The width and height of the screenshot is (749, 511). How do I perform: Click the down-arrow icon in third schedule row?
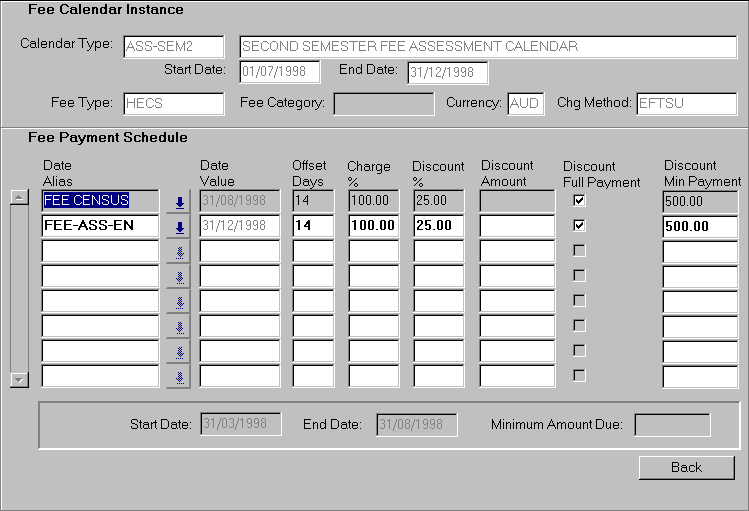point(179,252)
